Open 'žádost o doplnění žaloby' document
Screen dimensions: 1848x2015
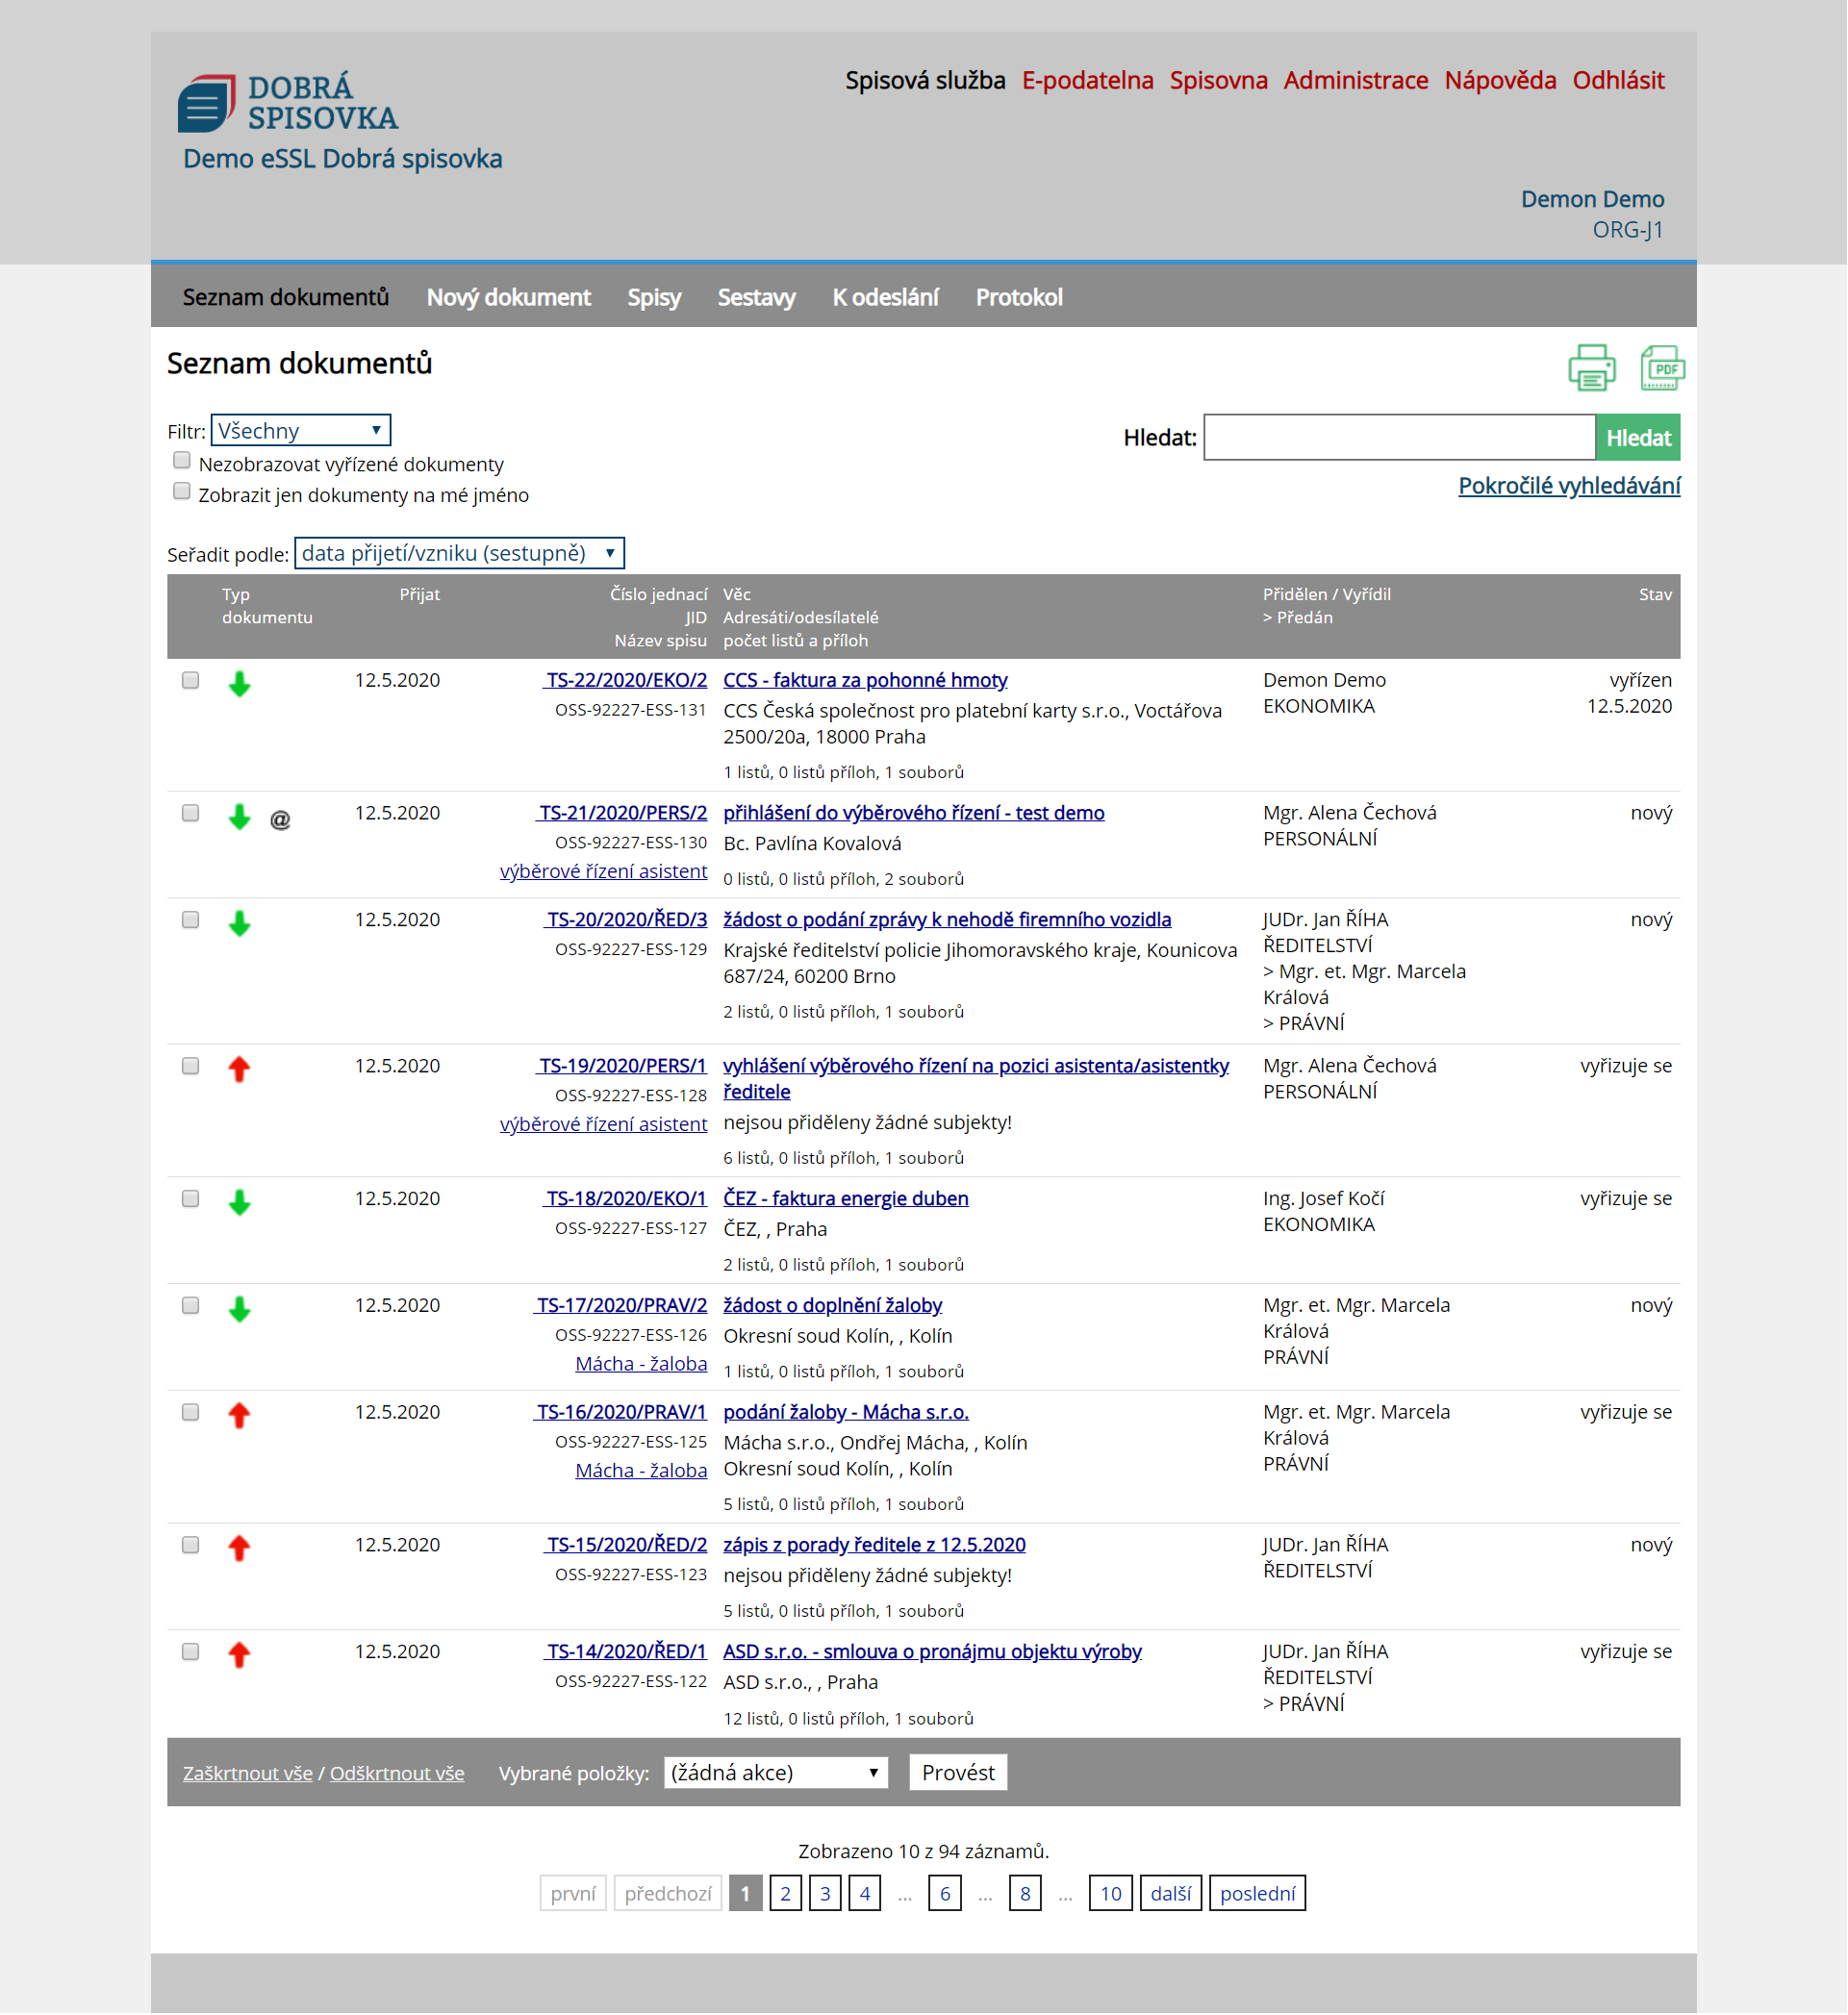[833, 1306]
